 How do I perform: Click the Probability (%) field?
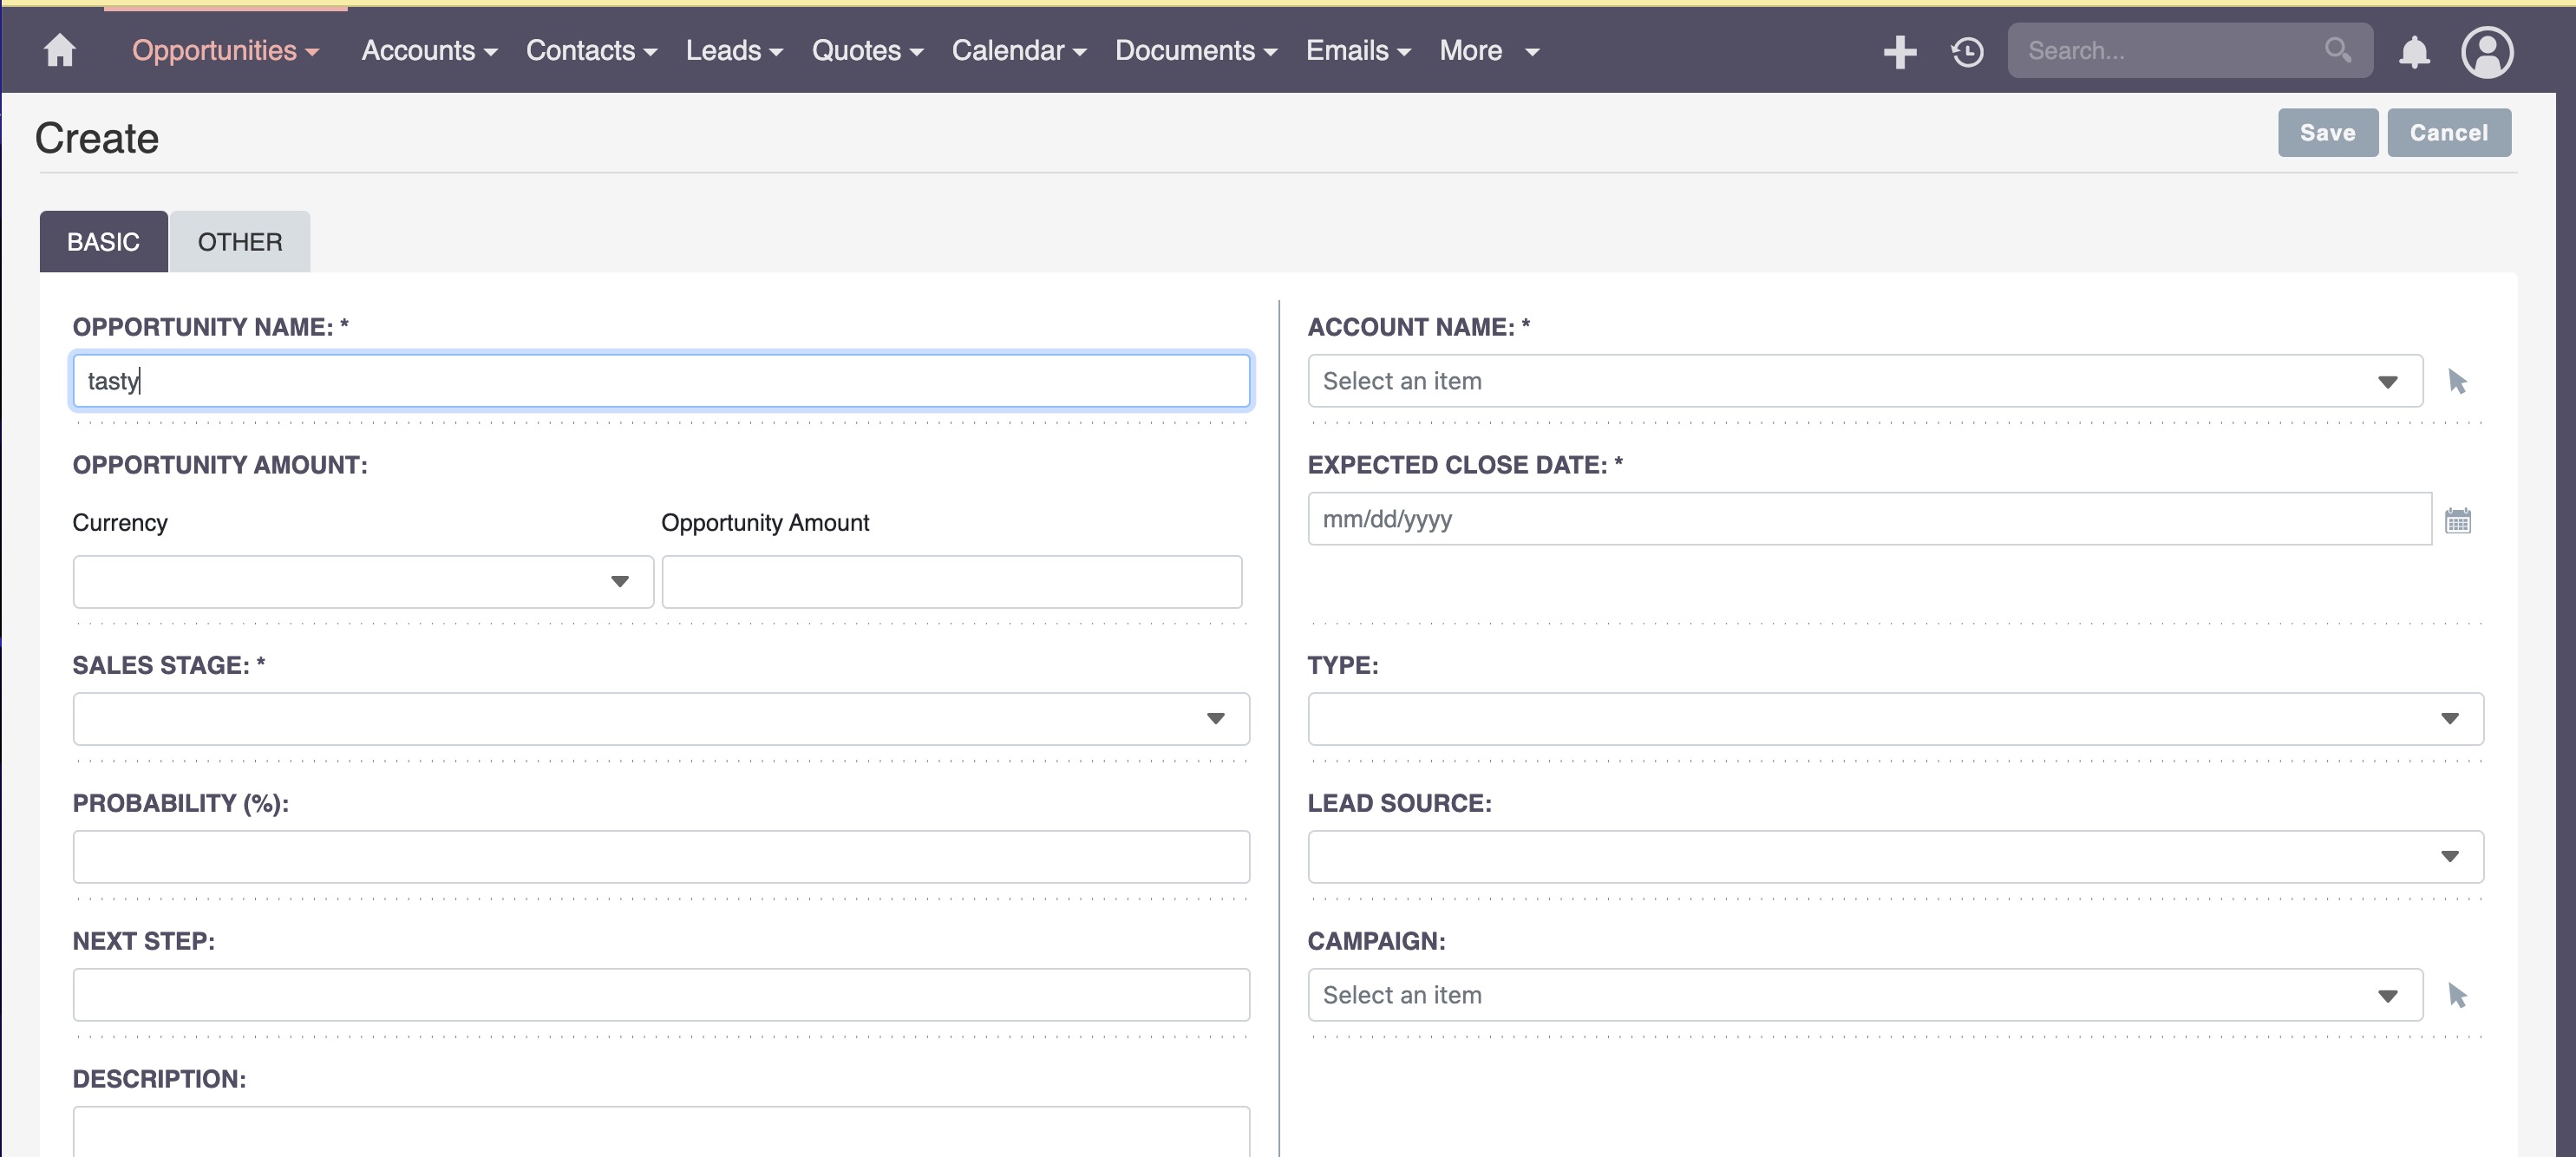661,857
